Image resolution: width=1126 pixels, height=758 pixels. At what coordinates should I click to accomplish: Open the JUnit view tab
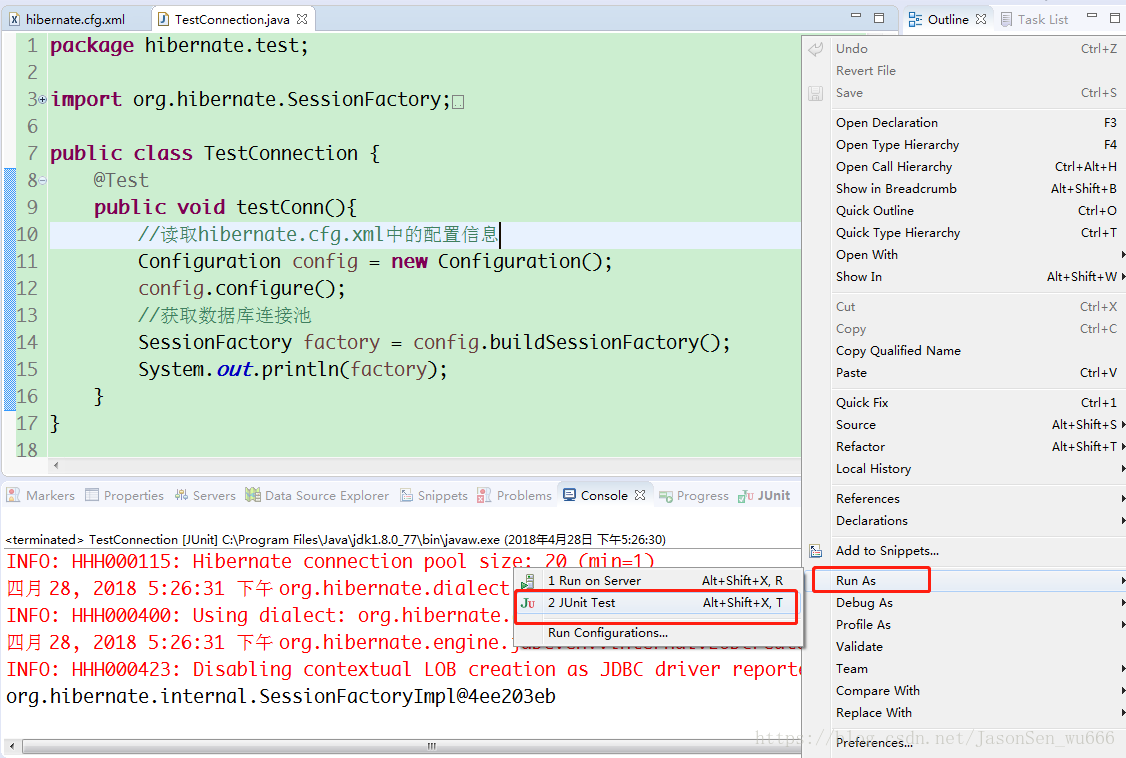(x=764, y=495)
